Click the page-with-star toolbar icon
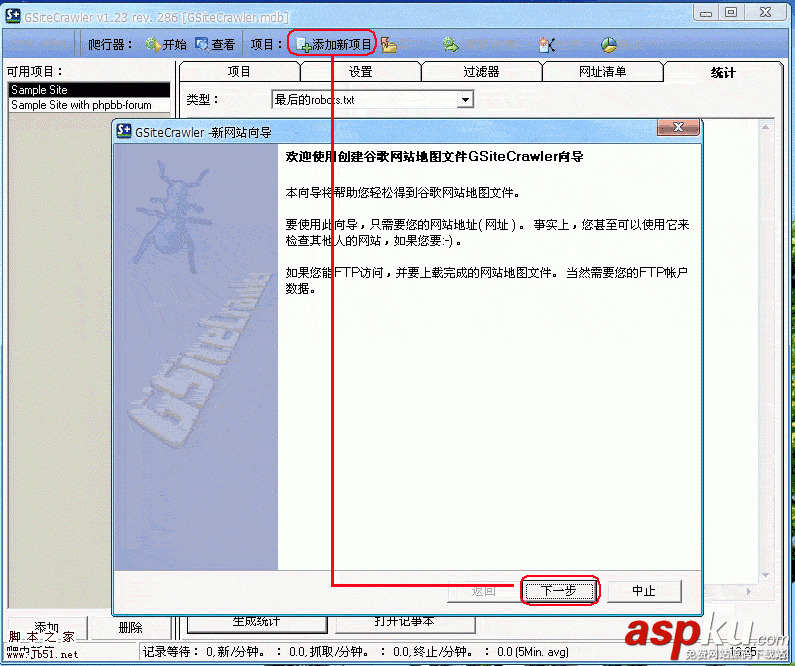This screenshot has height=666, width=795. [547, 45]
